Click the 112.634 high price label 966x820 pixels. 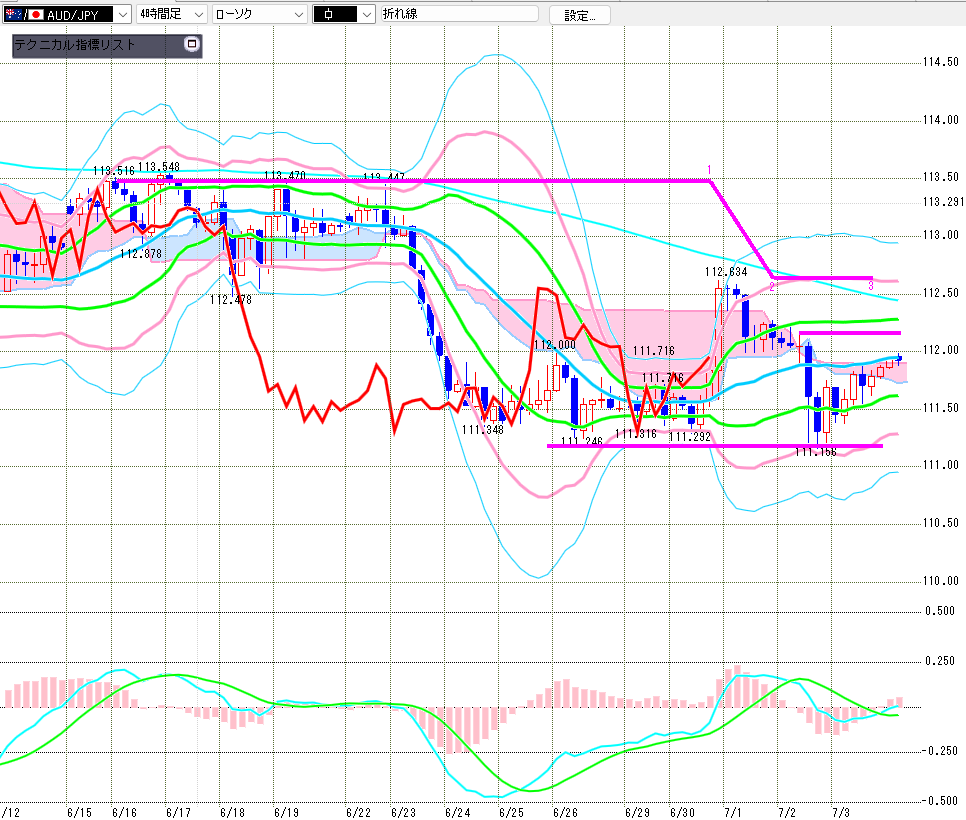point(726,272)
